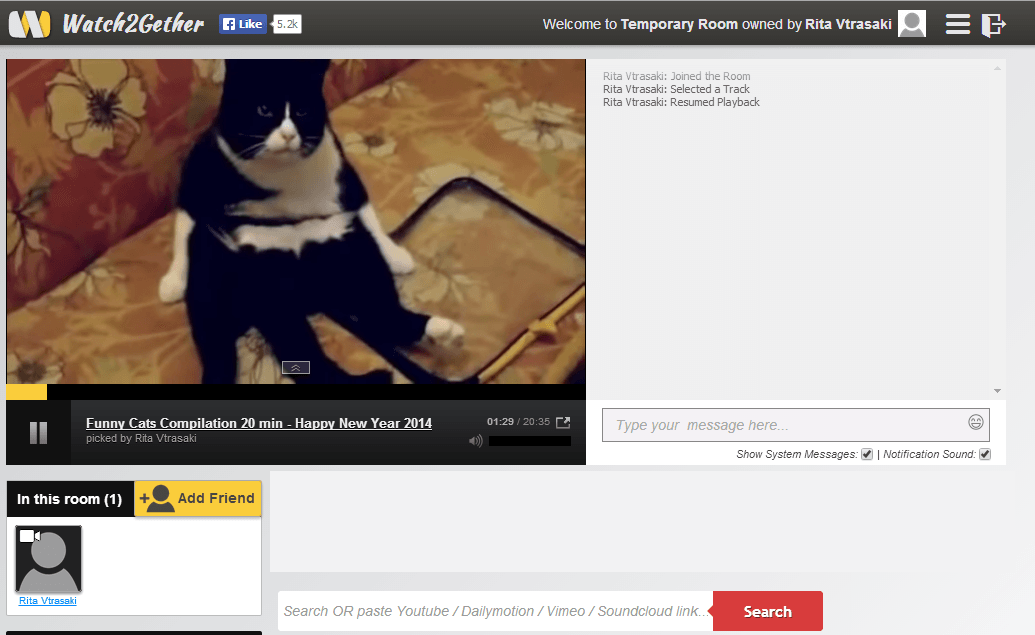Click the Add Friend button

coord(198,498)
